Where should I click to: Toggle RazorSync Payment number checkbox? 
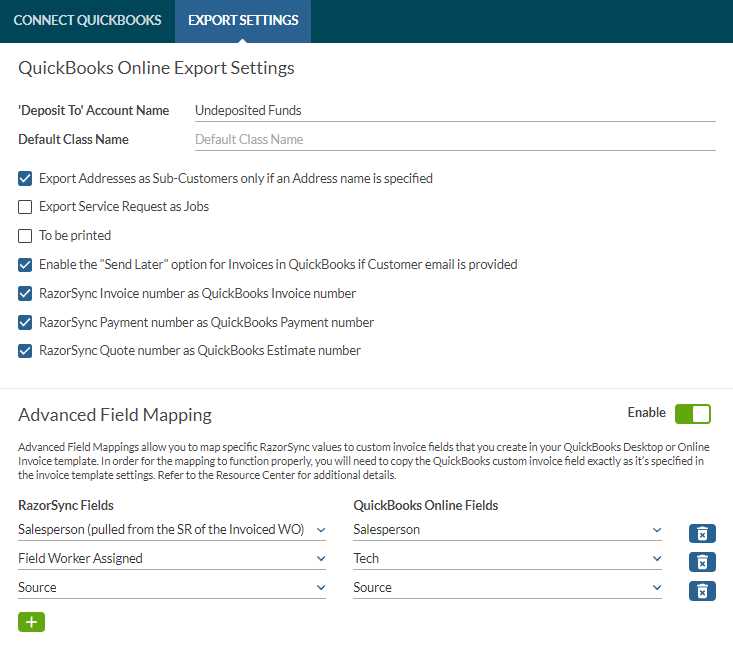pyautogui.click(x=25, y=322)
